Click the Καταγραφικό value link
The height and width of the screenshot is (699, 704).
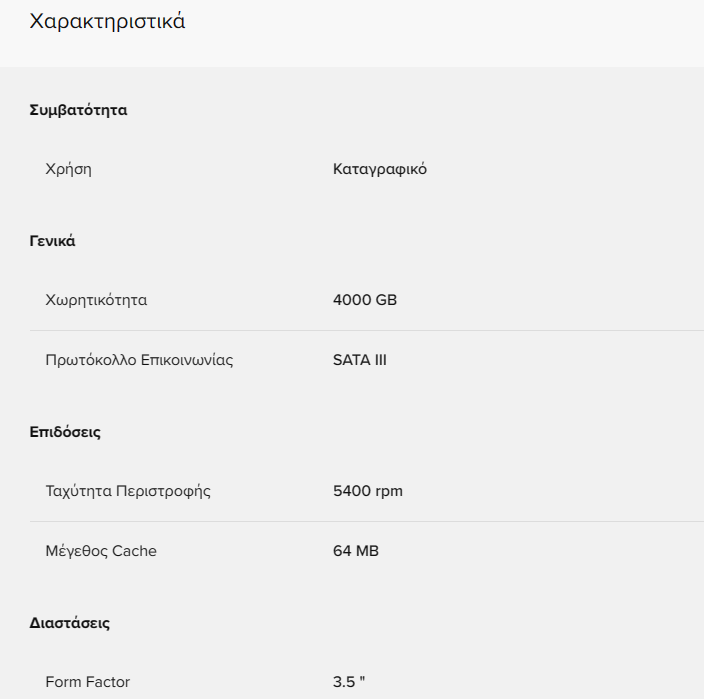coord(380,169)
